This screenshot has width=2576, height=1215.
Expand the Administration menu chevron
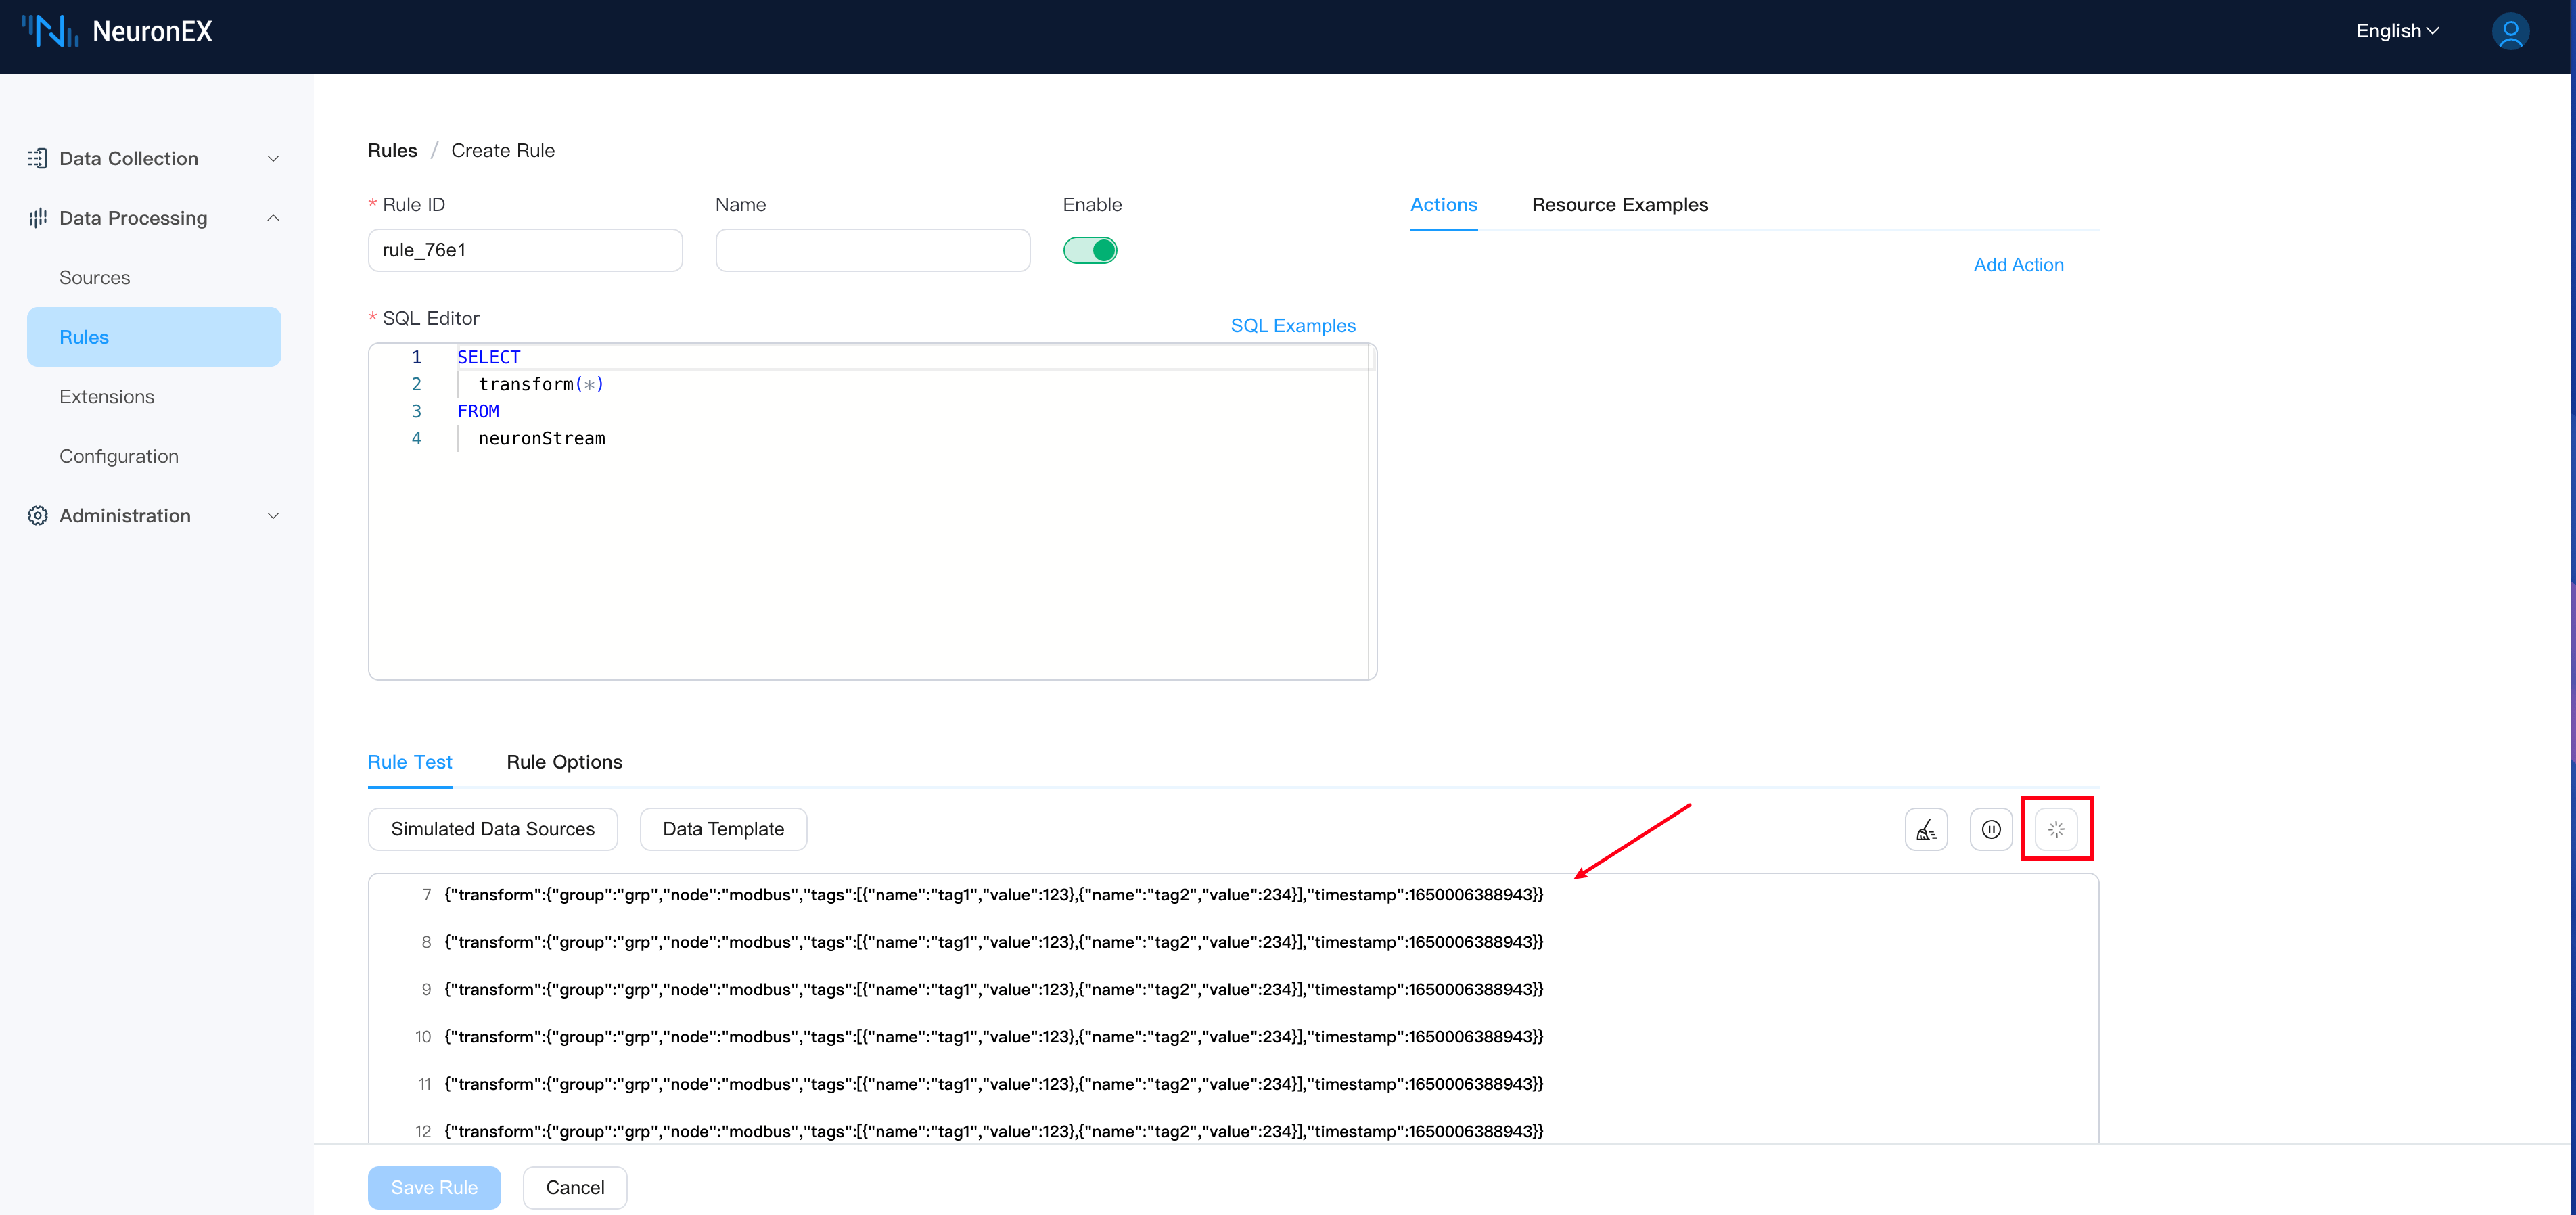[273, 516]
